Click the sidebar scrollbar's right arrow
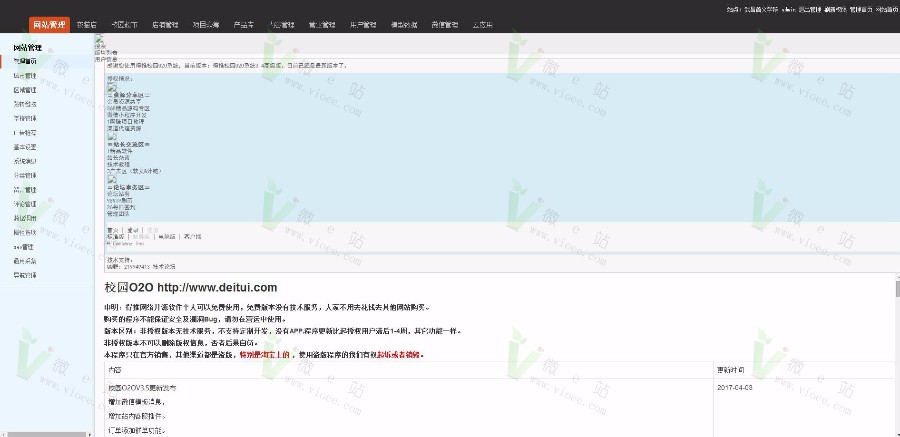 [90, 434]
